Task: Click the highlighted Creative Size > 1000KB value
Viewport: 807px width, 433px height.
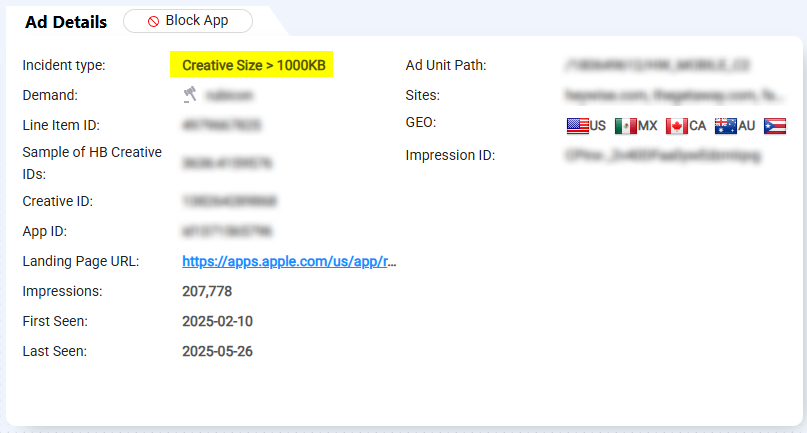Action: coord(252,64)
